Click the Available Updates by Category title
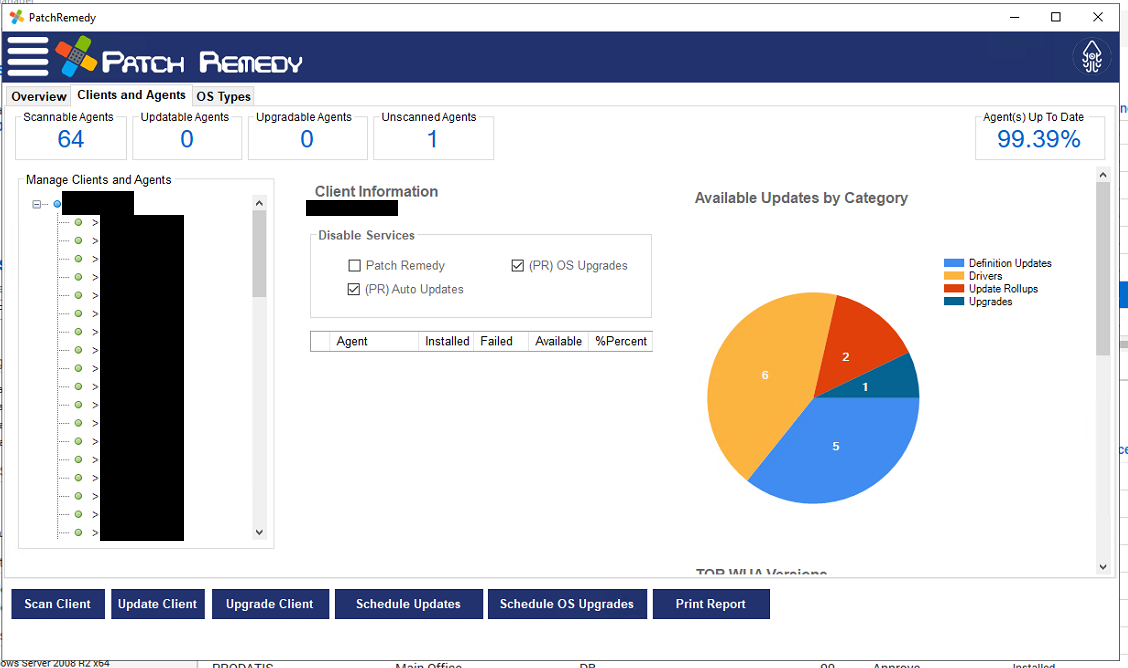The image size is (1128, 668). pos(801,198)
